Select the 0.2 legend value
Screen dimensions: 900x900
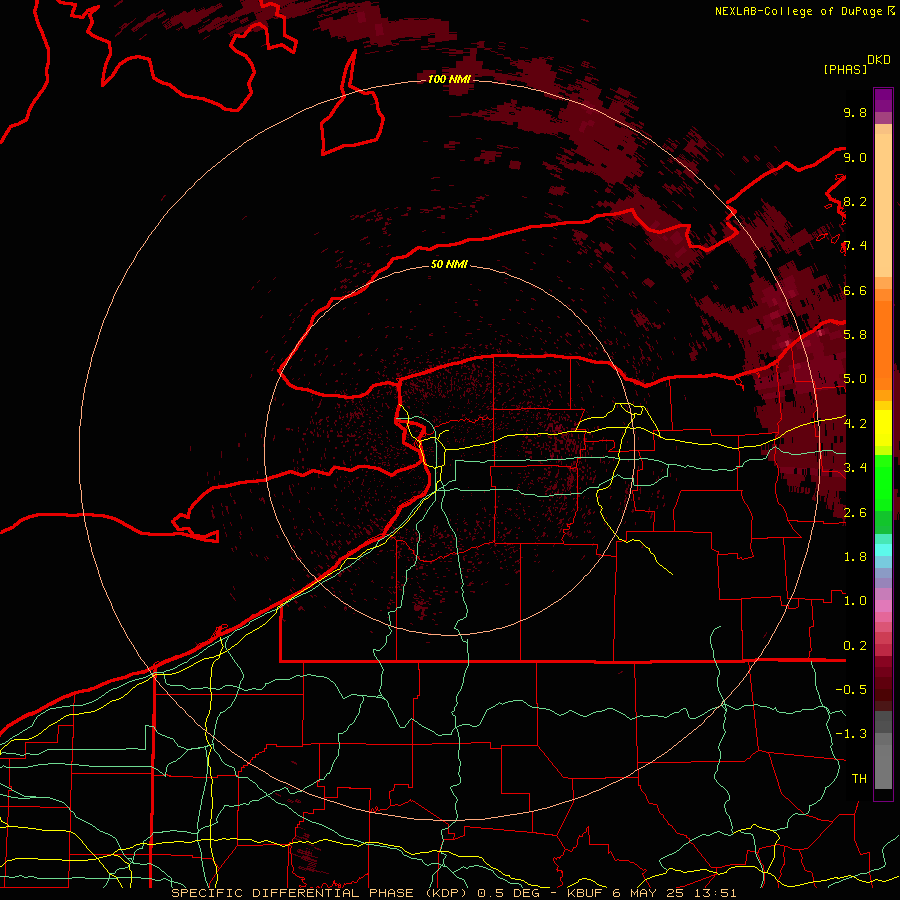(x=855, y=646)
